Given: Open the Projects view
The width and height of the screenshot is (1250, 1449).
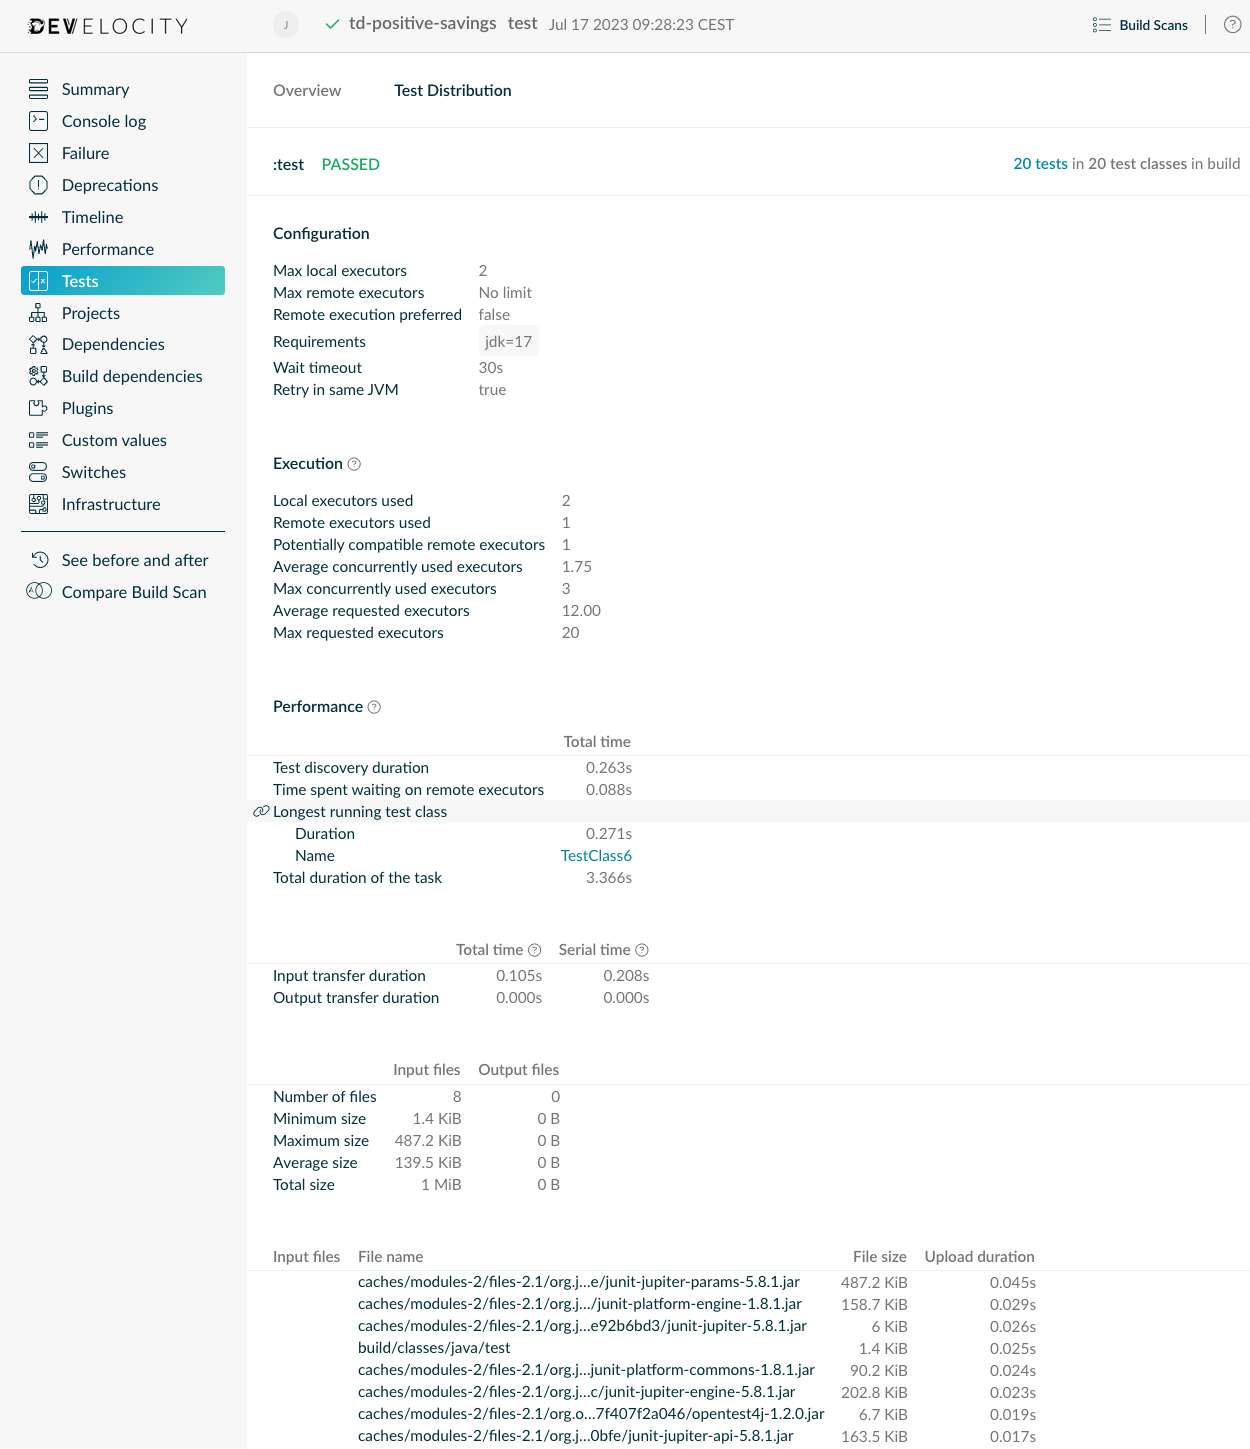Looking at the screenshot, I should click(x=90, y=313).
